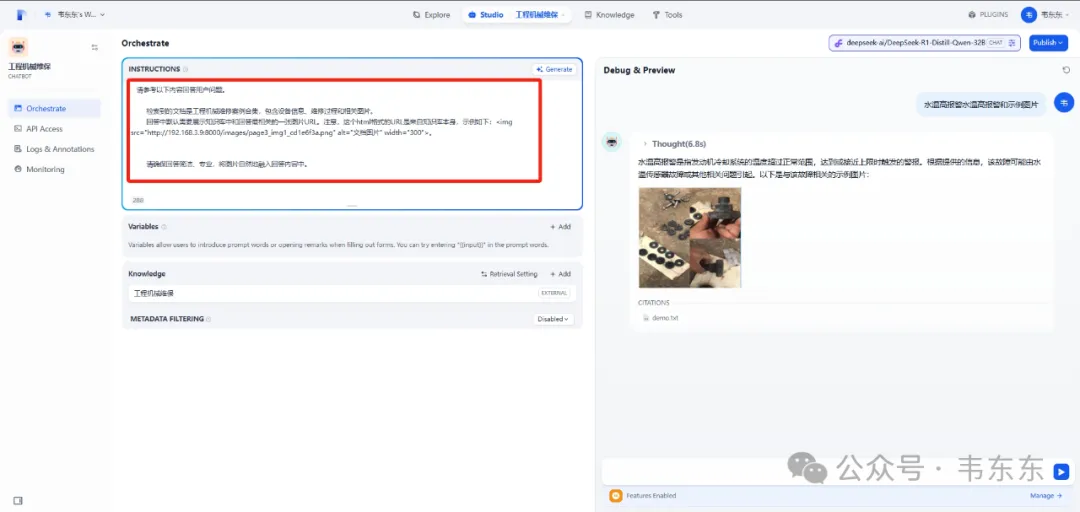
Task: Open model parameter settings icon beside CHAT badge
Action: (x=1012, y=43)
